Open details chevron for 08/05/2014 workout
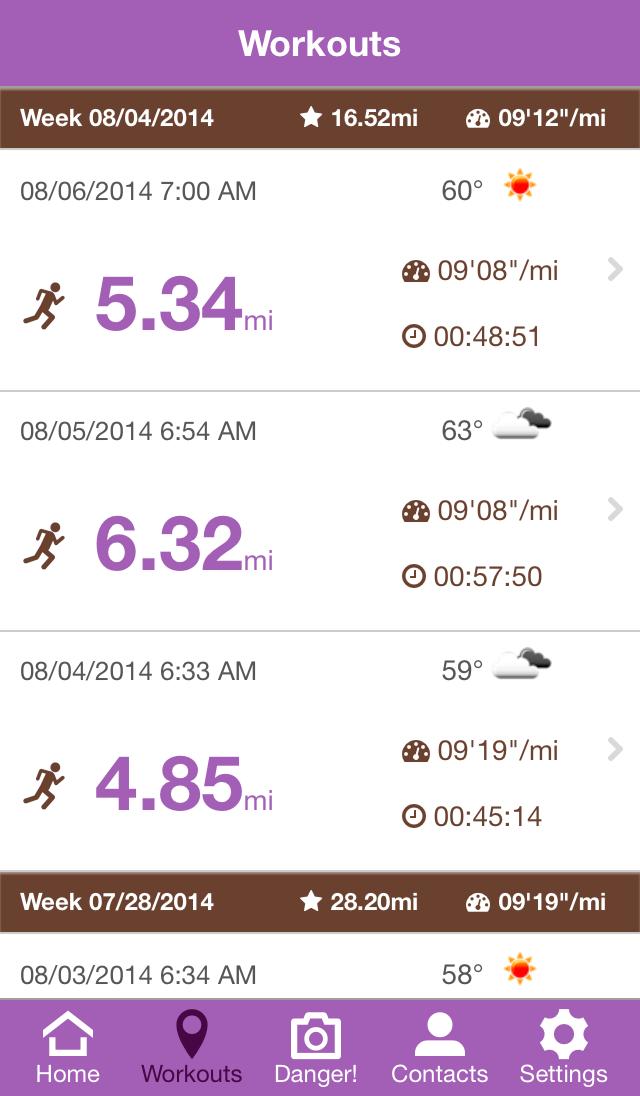640x1096 pixels. [x=615, y=509]
